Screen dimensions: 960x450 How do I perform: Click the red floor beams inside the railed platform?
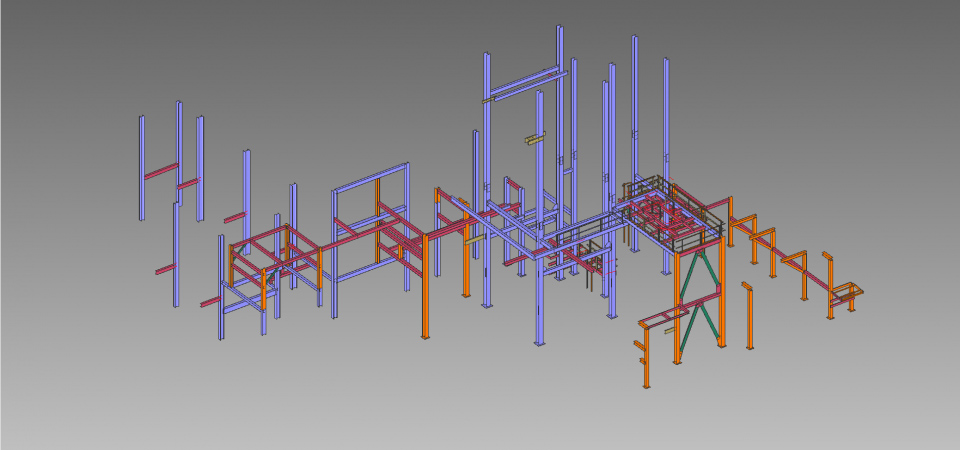coord(660,212)
